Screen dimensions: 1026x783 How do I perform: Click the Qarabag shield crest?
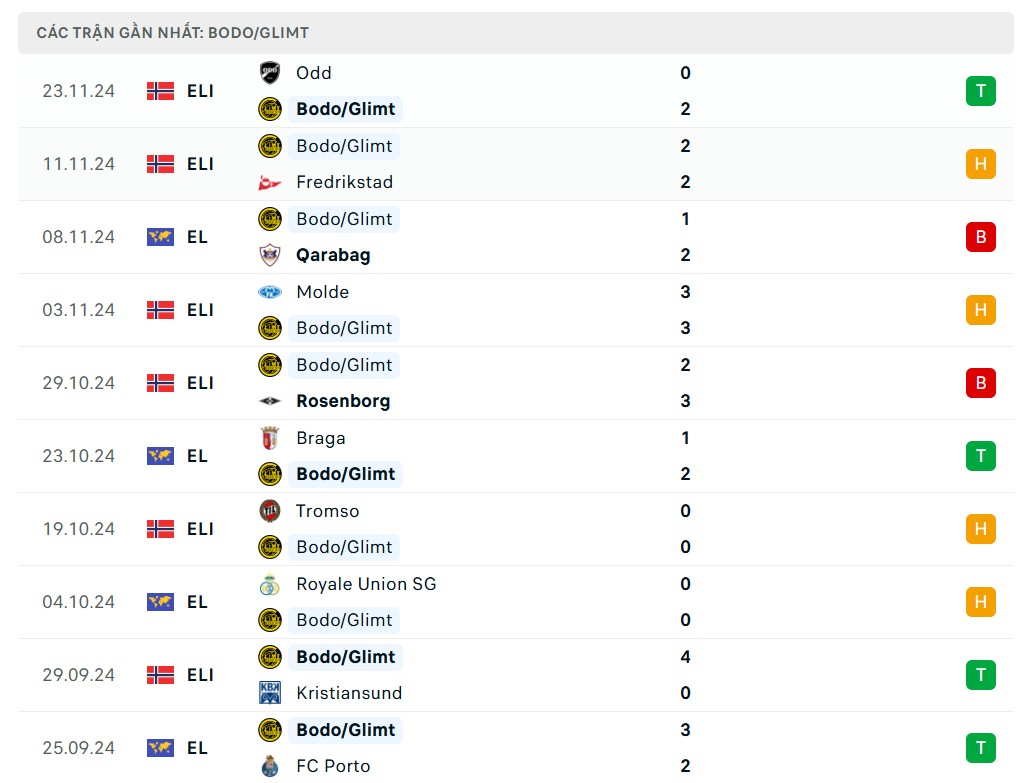click(269, 255)
